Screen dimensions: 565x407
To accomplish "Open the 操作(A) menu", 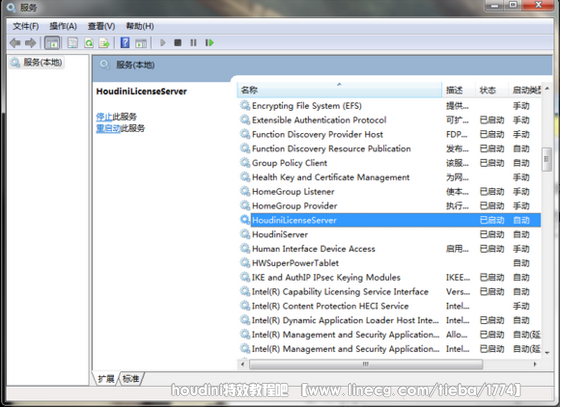I will [x=63, y=26].
